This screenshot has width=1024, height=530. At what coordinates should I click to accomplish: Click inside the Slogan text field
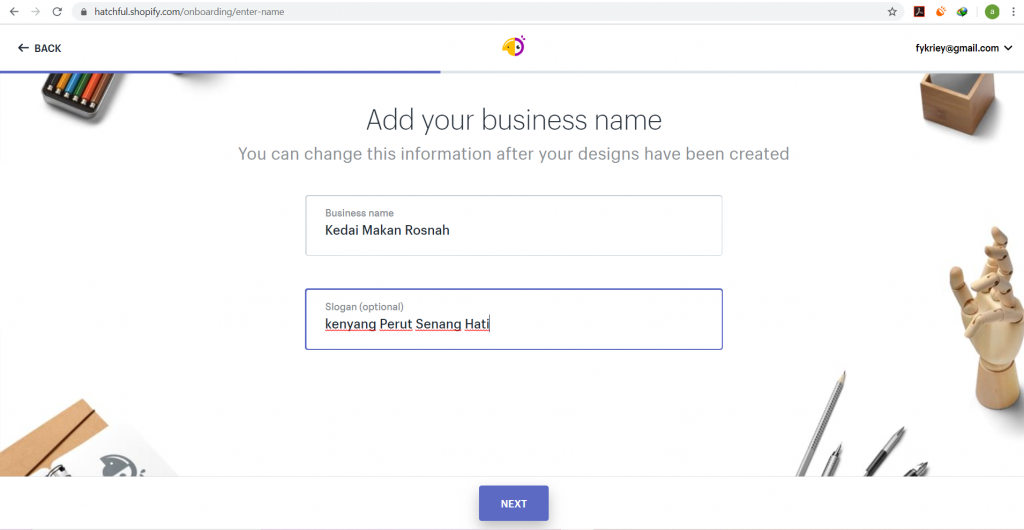click(x=513, y=319)
